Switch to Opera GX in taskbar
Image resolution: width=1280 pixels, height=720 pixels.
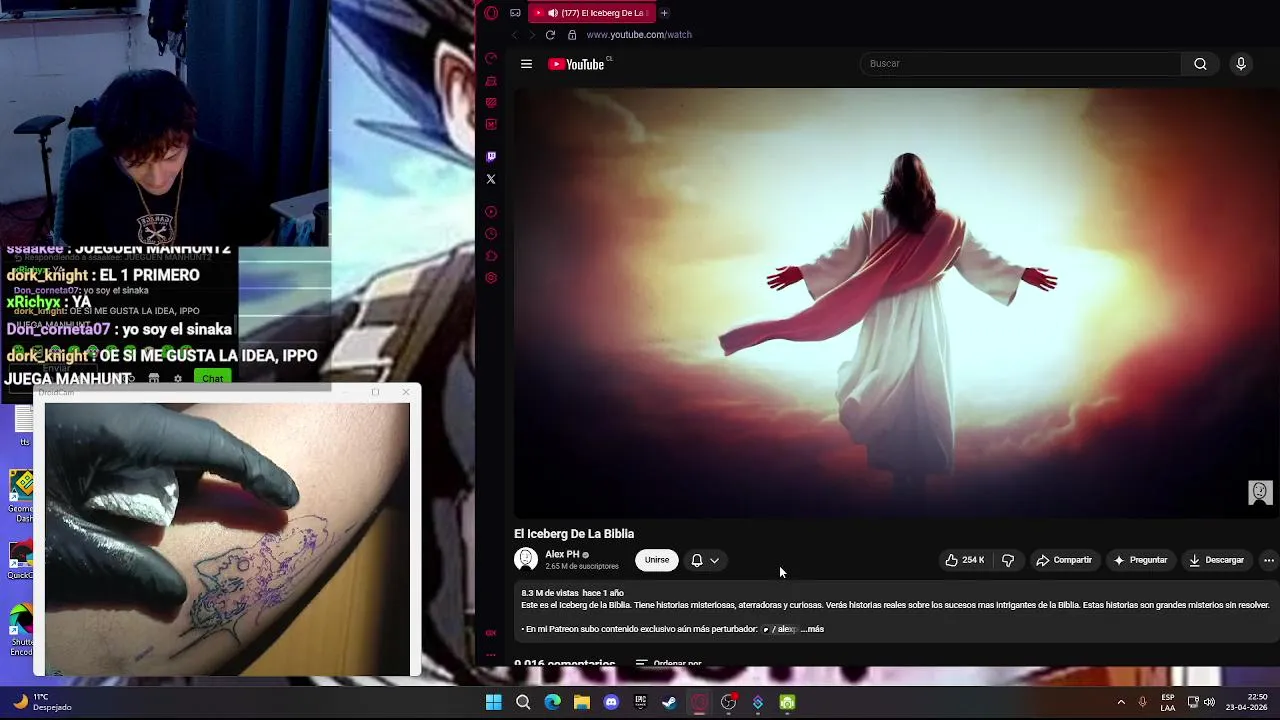pyautogui.click(x=699, y=702)
